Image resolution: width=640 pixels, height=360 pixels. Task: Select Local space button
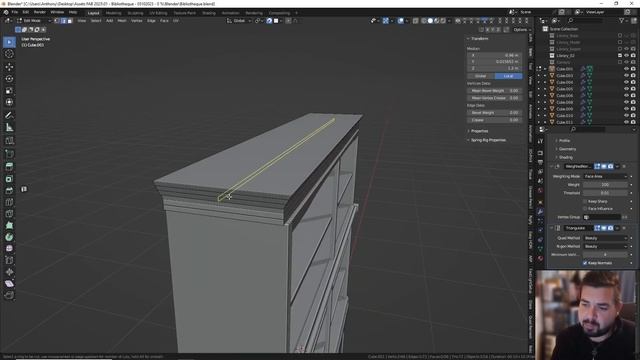pyautogui.click(x=508, y=76)
